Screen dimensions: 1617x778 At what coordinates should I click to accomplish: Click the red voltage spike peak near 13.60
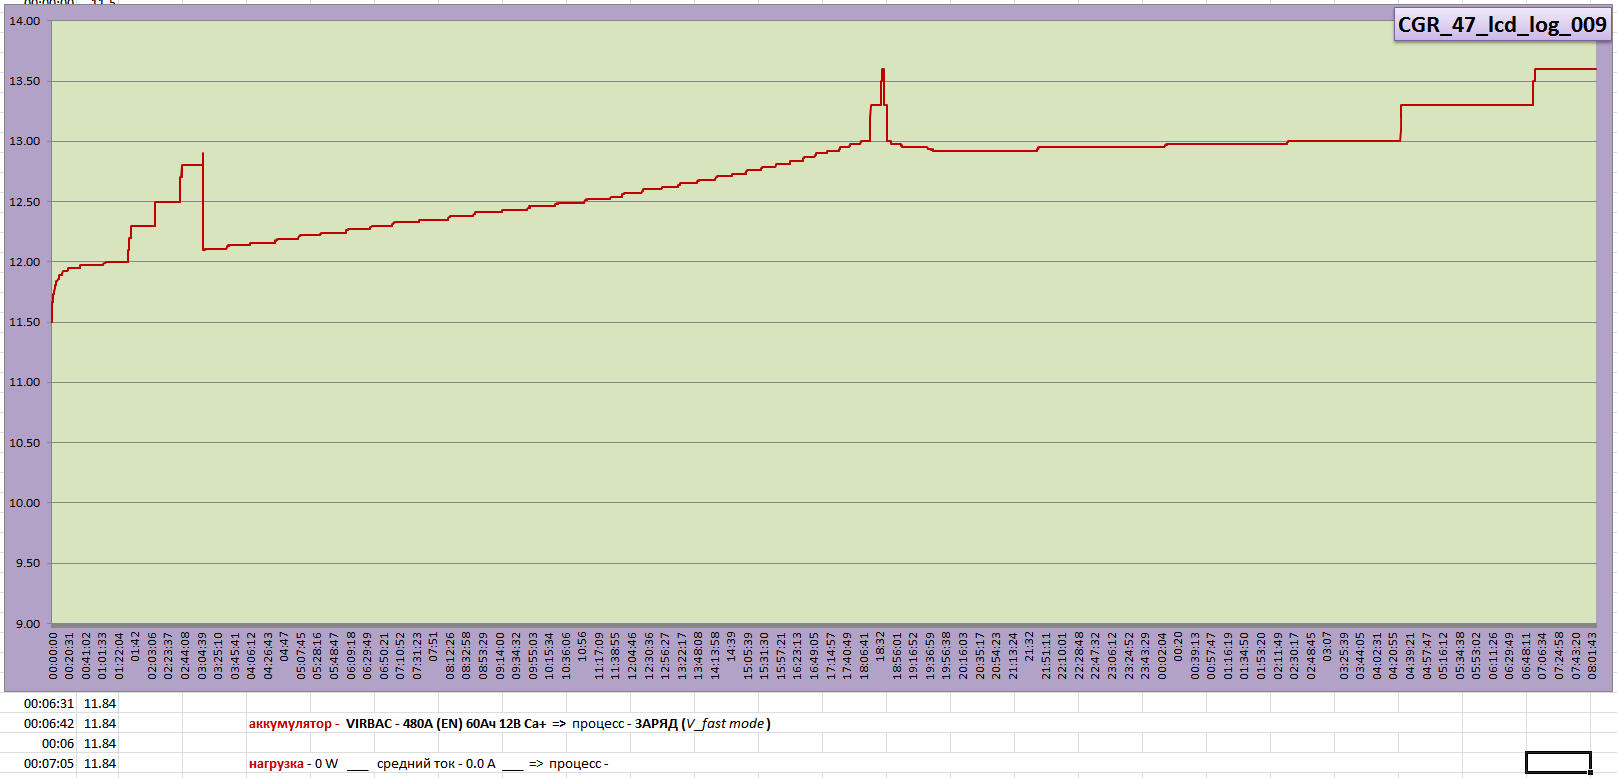[882, 71]
